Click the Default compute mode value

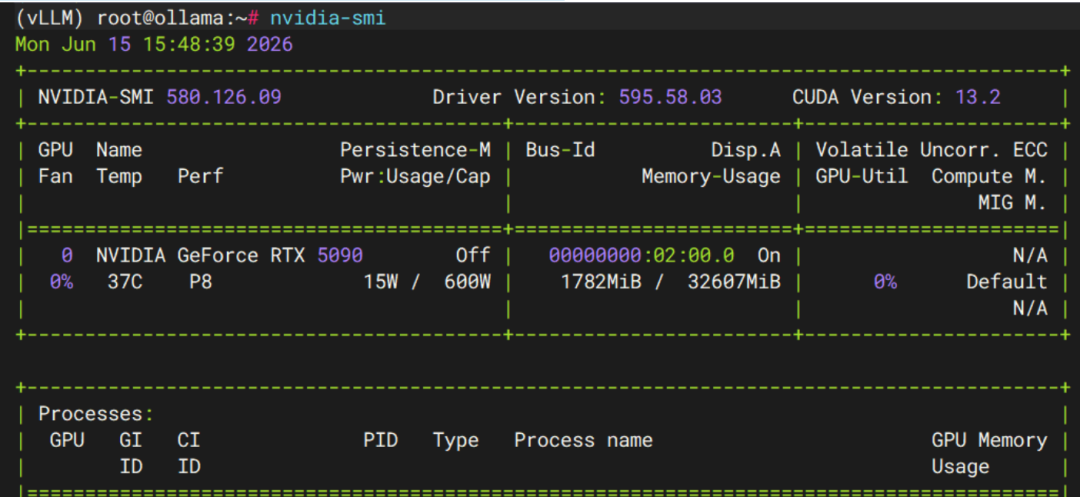pos(1006,282)
